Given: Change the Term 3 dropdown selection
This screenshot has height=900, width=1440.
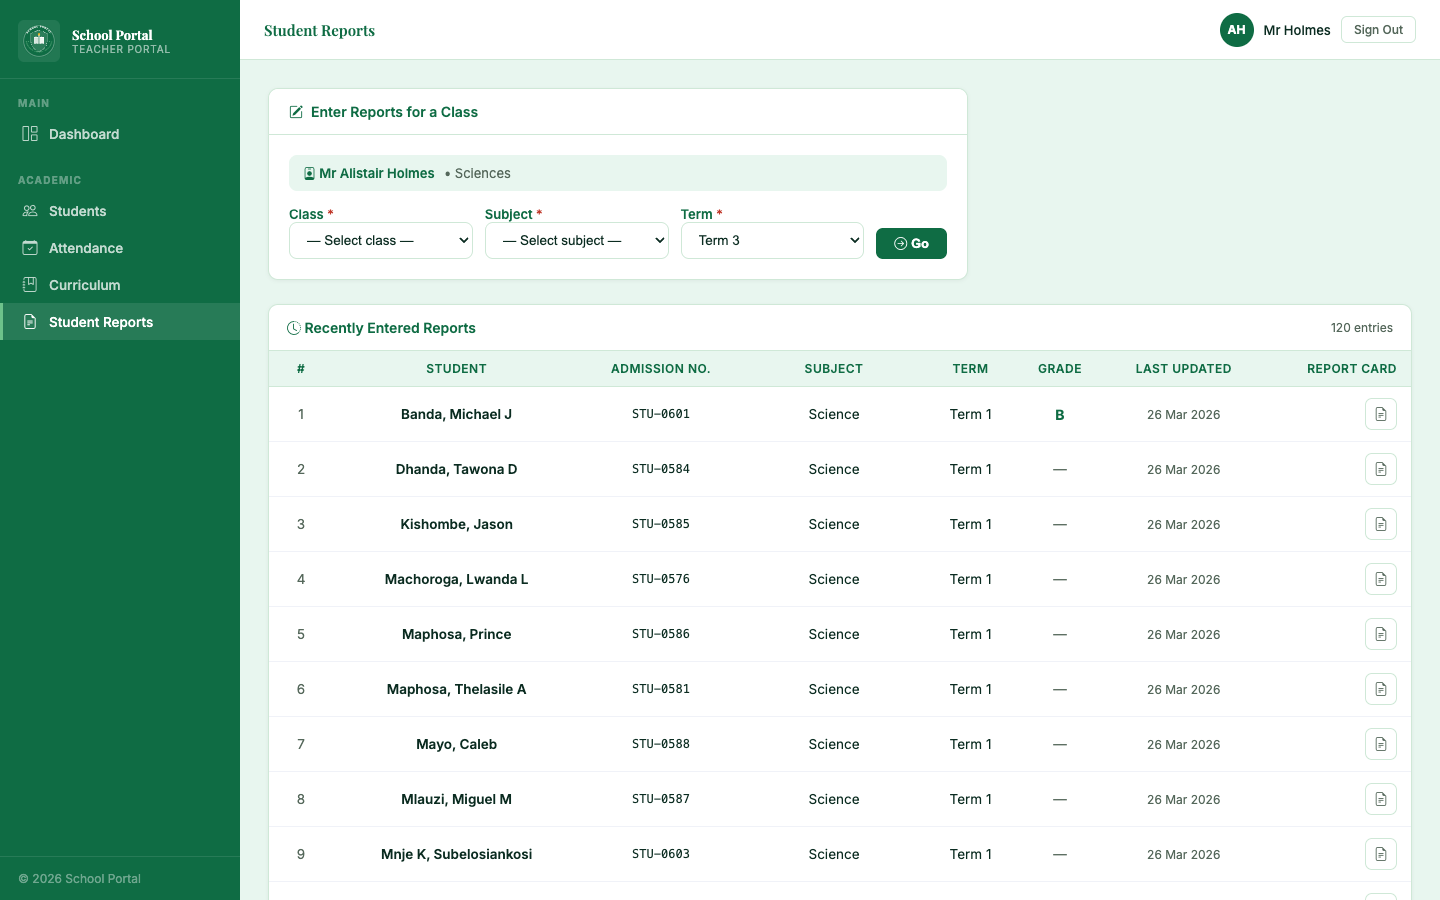Looking at the screenshot, I should pos(772,241).
